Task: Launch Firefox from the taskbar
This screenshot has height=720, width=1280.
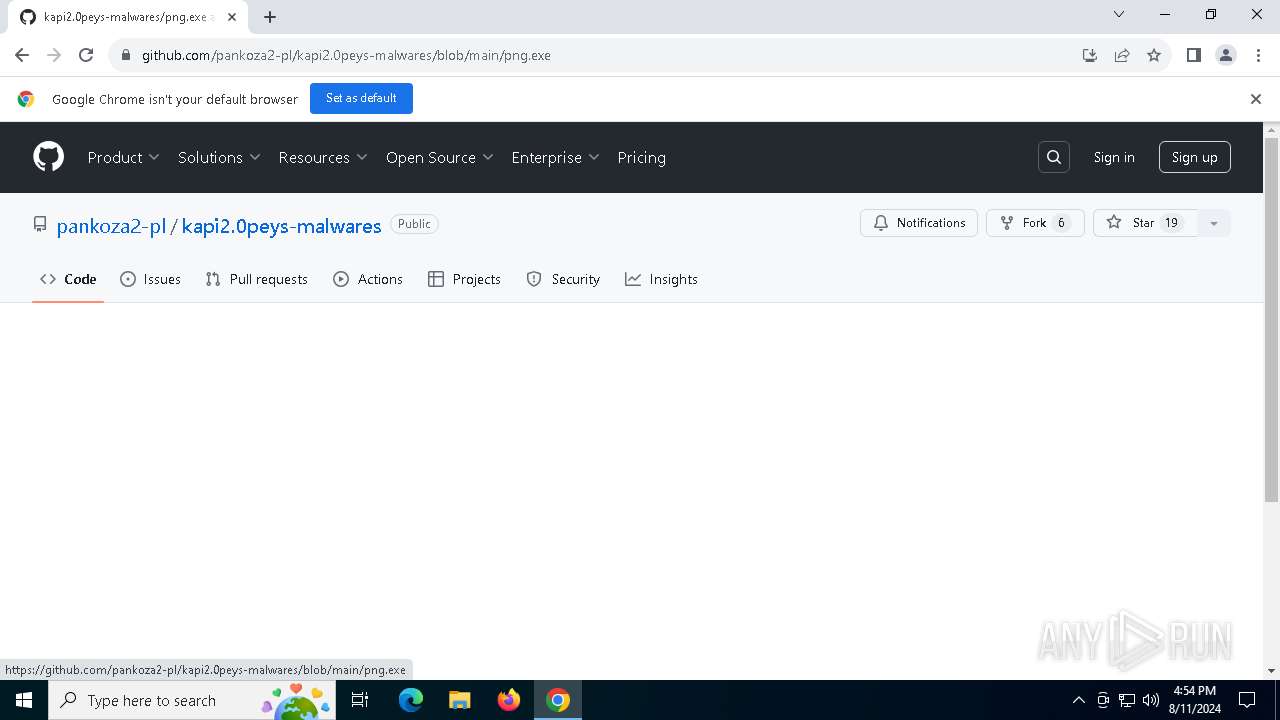Action: coord(509,700)
